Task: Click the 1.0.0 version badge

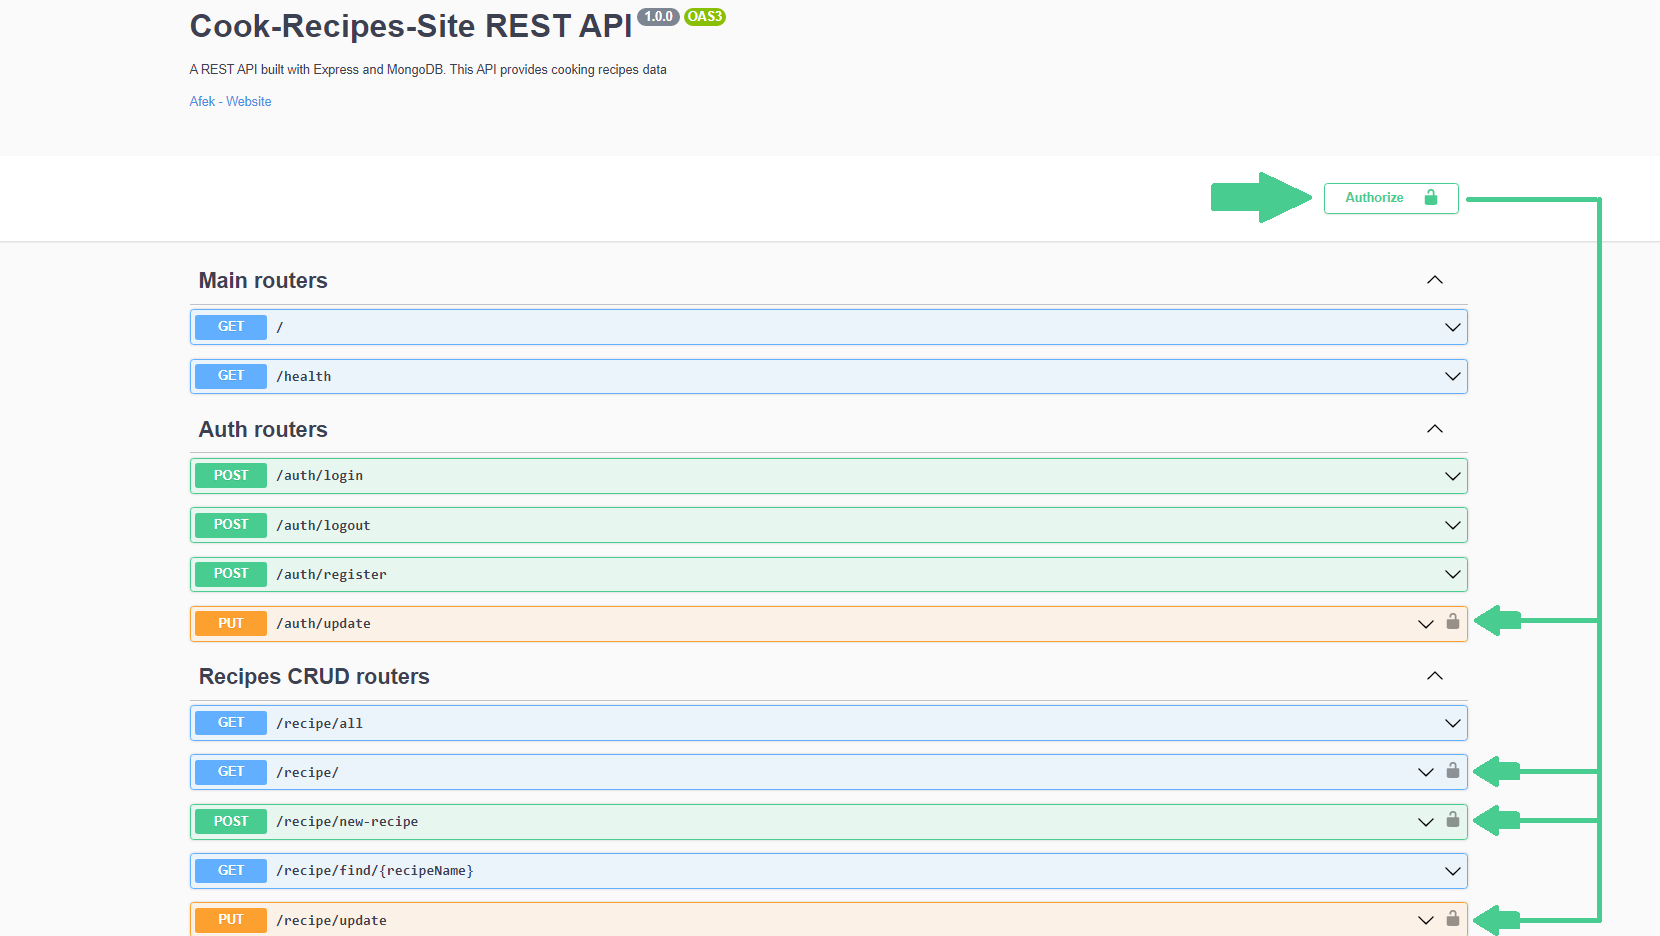Action: pos(658,17)
